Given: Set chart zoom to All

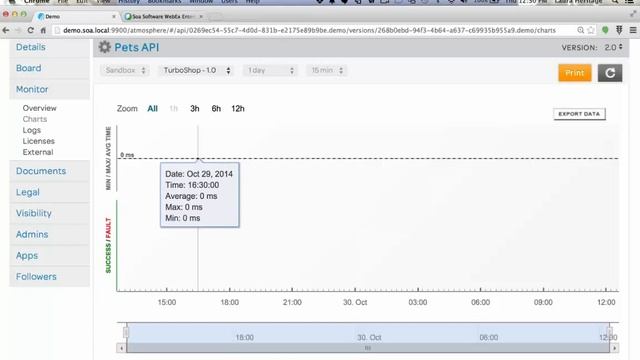Looking at the screenshot, I should [152, 109].
